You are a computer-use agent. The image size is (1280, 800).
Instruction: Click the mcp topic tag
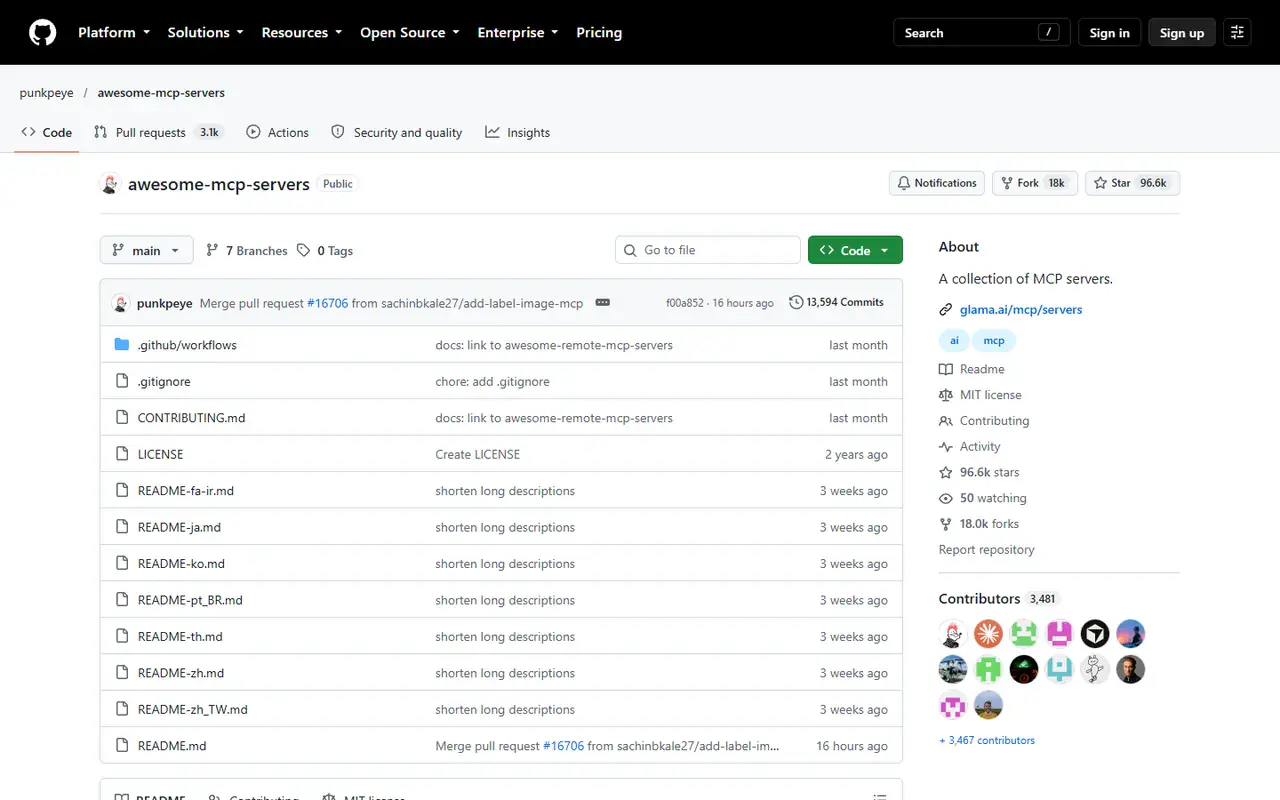994,341
